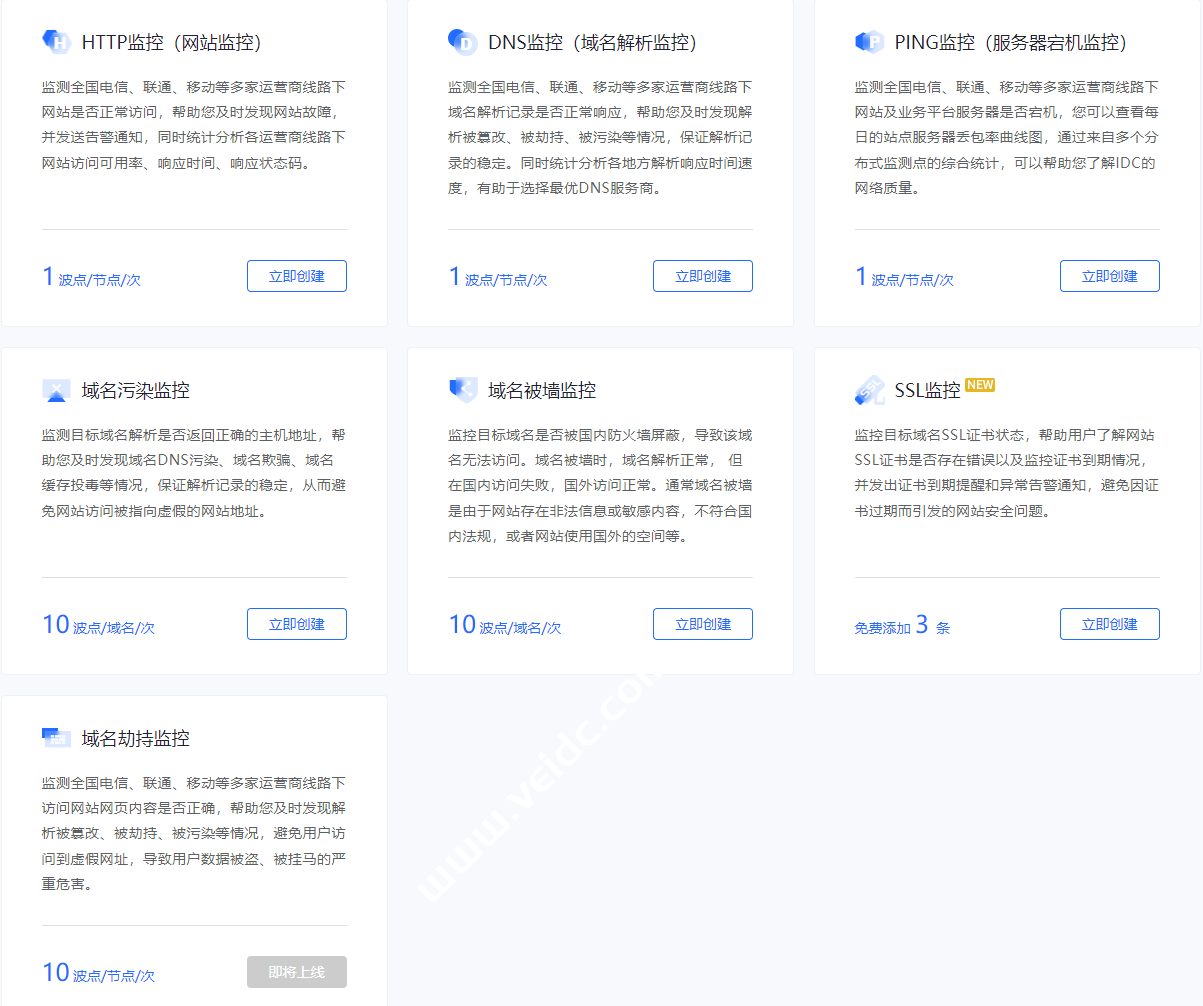Open the HTTP监控（网站监控）title

tap(171, 43)
